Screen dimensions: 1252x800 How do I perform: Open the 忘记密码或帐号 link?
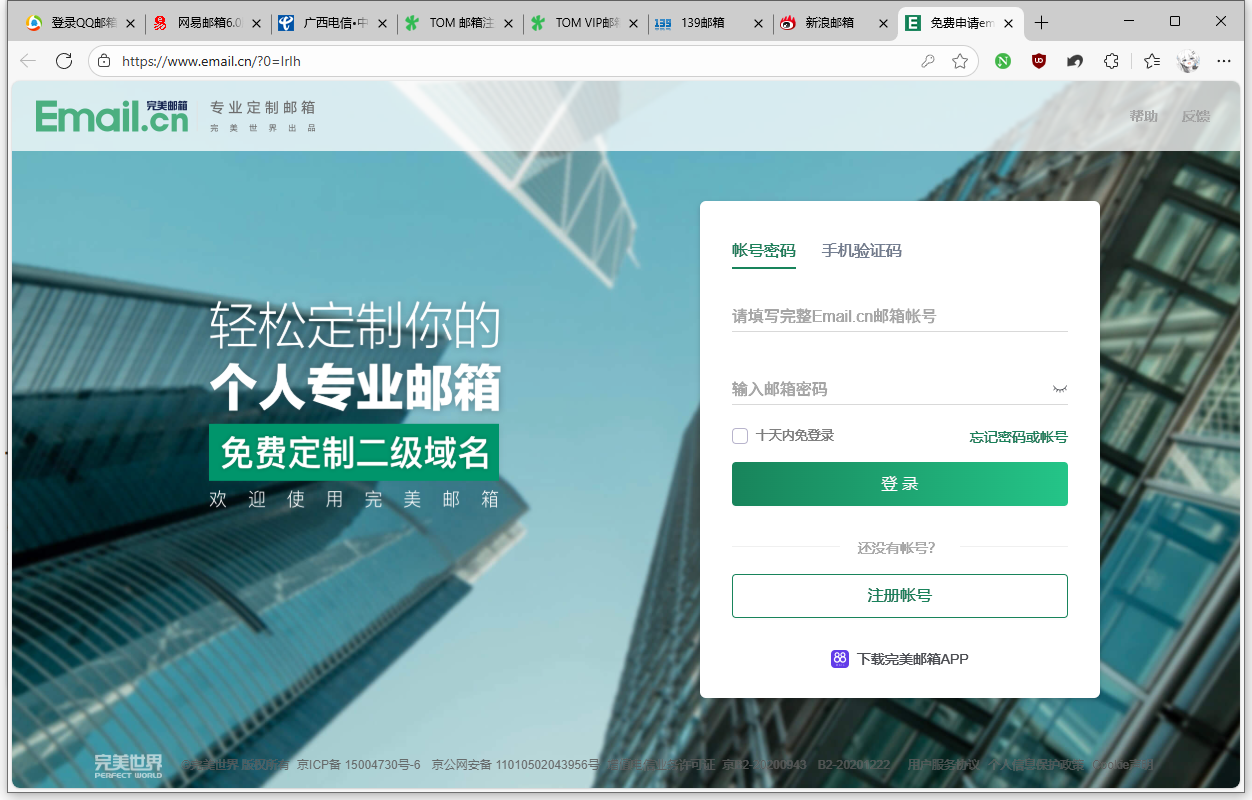1018,437
